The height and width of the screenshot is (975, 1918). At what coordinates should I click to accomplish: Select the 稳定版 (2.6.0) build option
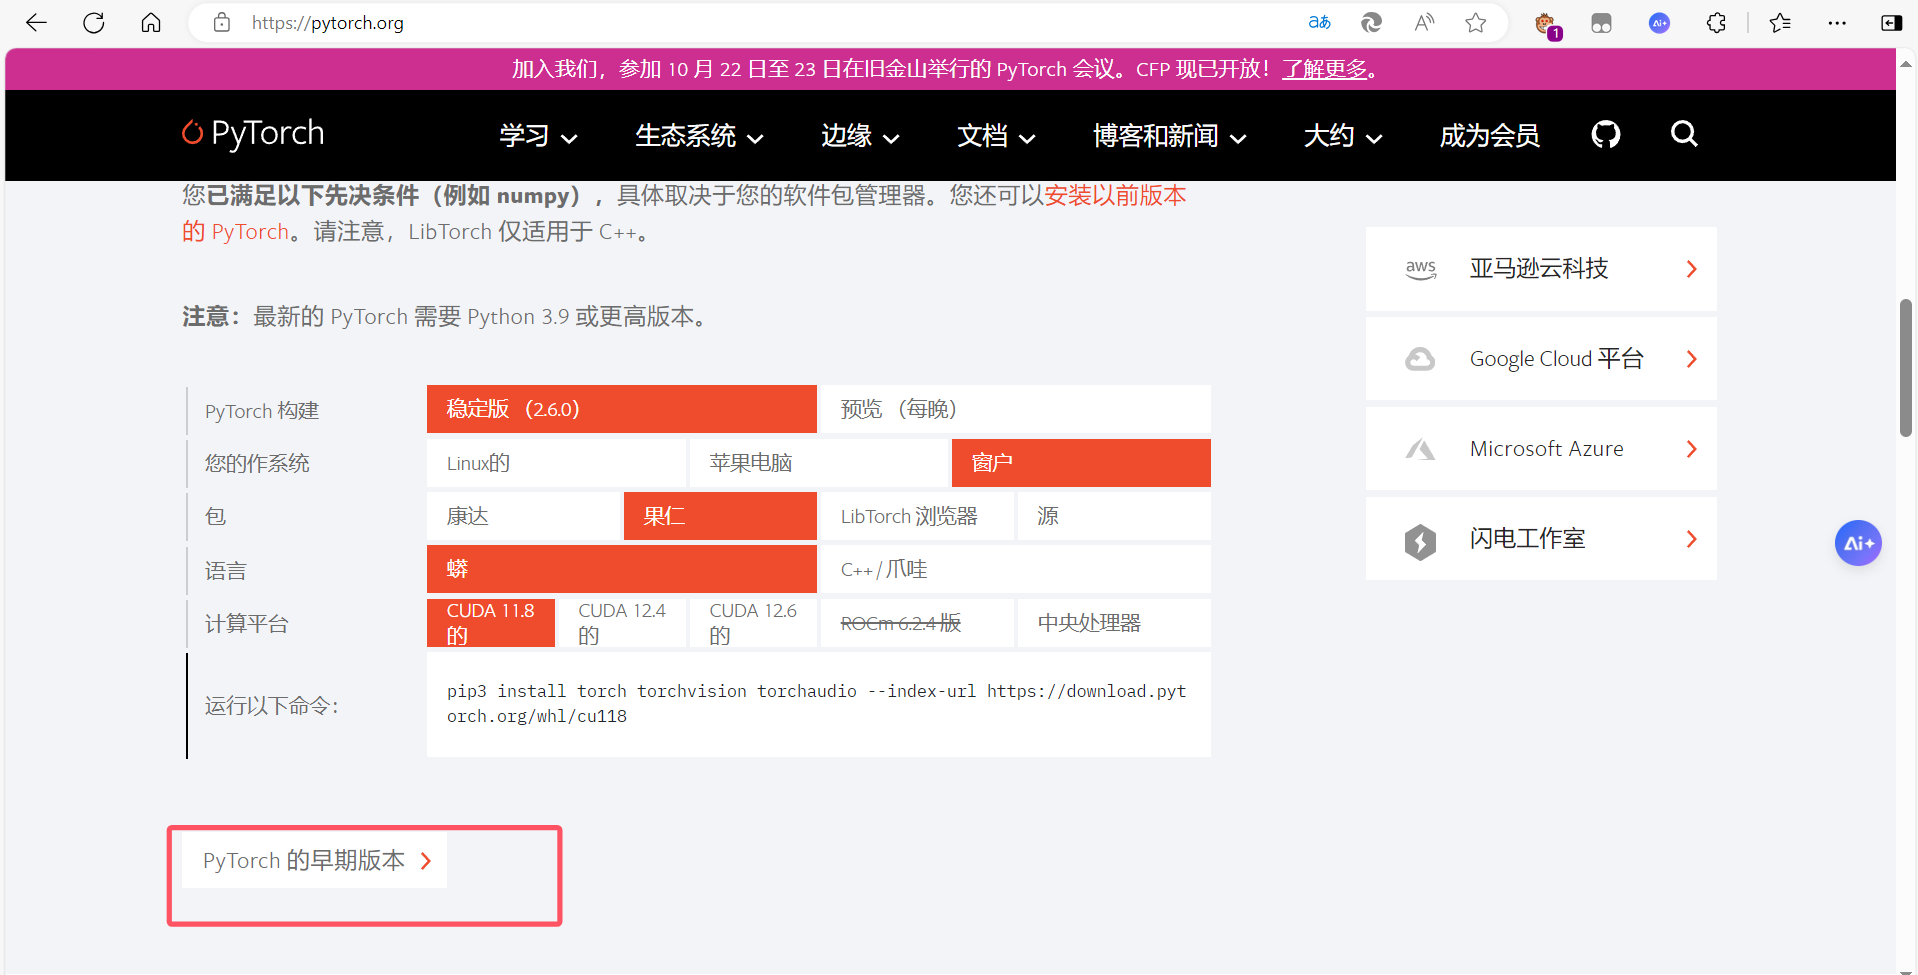pos(622,409)
